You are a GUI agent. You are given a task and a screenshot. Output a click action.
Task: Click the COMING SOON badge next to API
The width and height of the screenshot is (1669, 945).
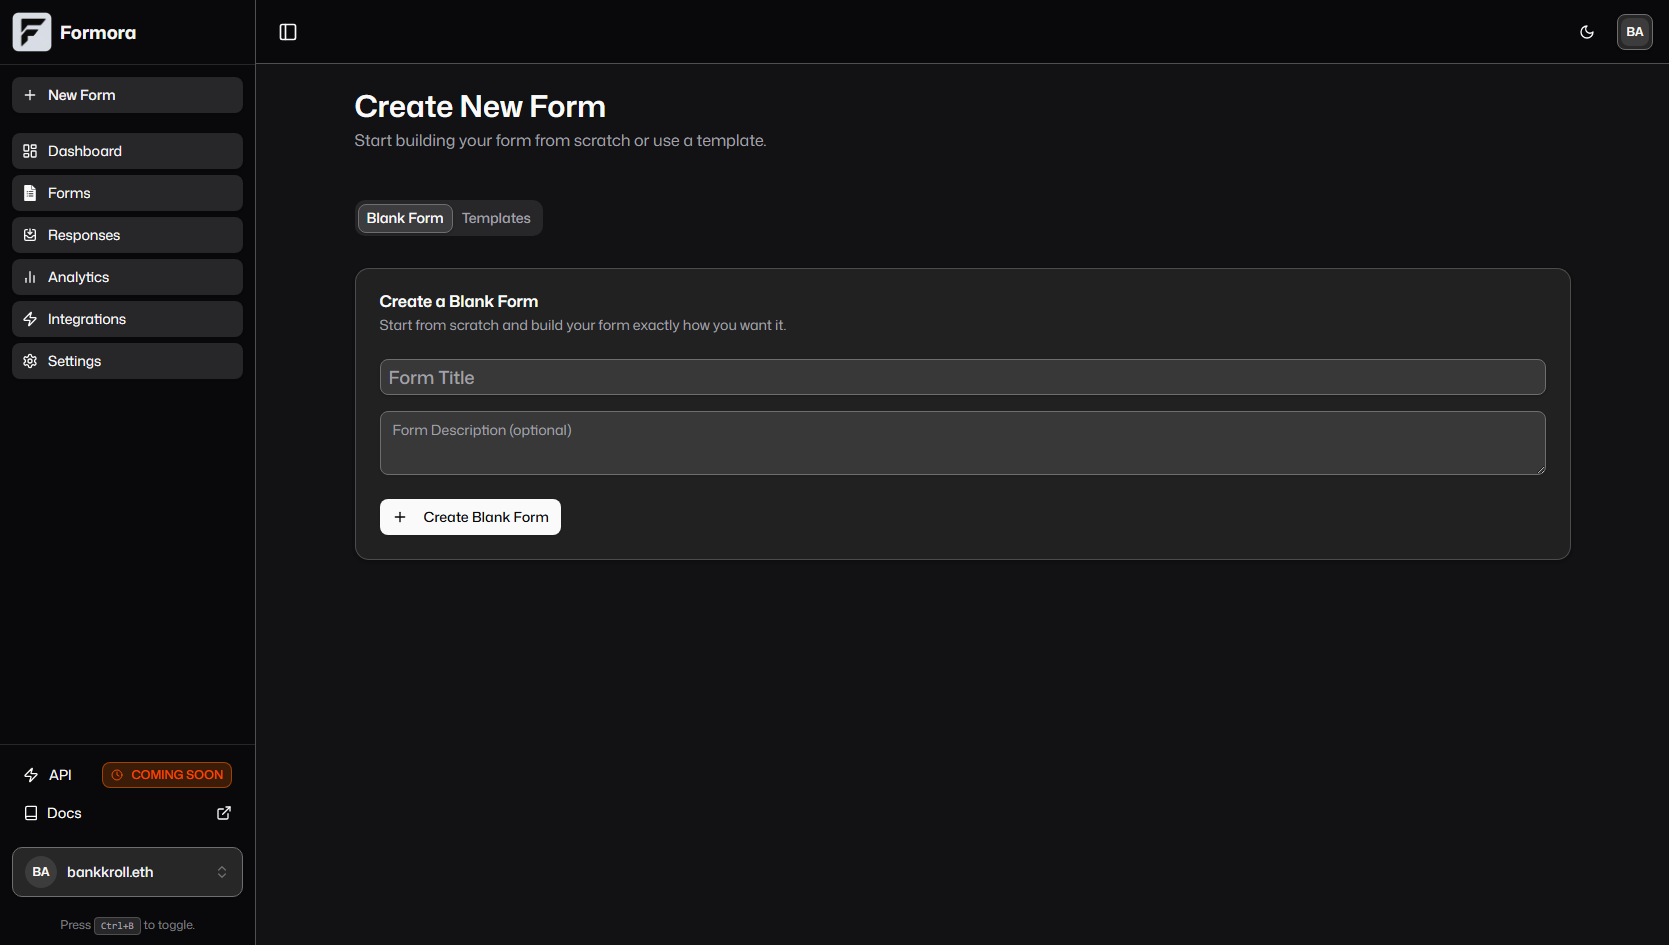166,774
